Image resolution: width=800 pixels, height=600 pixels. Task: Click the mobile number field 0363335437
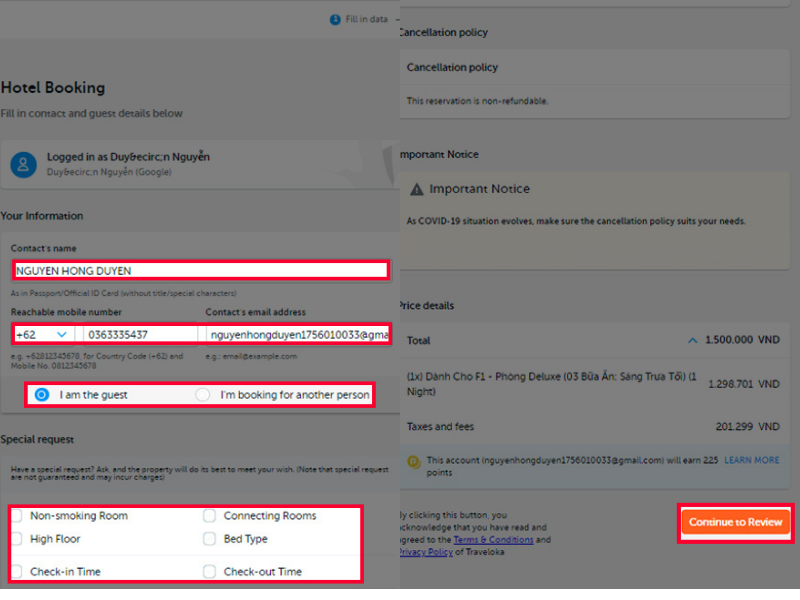point(140,335)
